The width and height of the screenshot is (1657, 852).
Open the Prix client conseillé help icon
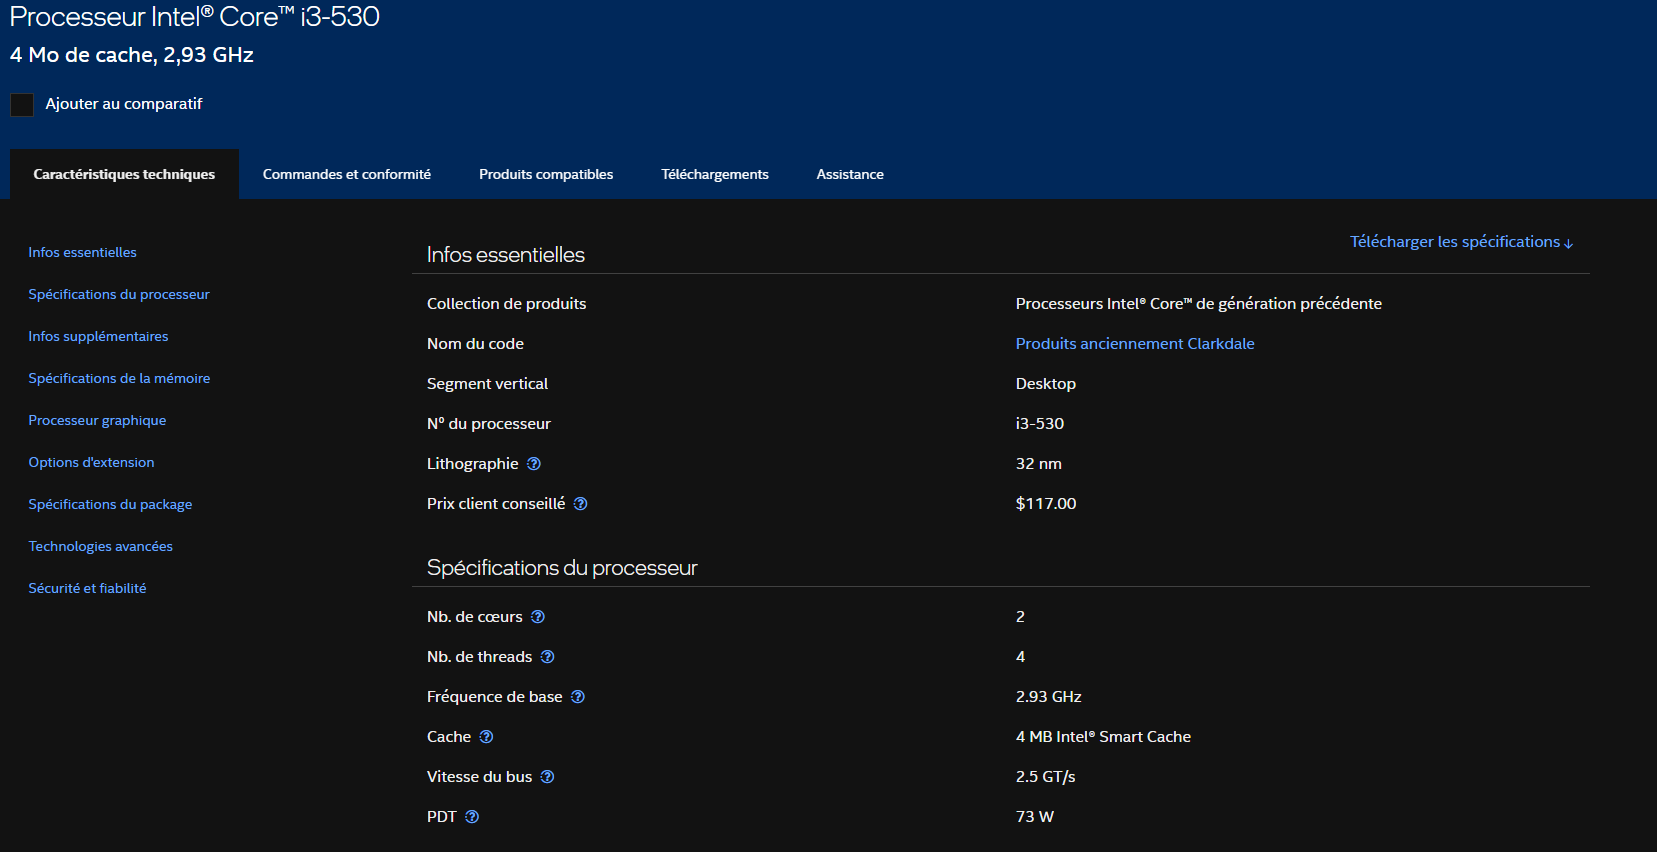(581, 504)
